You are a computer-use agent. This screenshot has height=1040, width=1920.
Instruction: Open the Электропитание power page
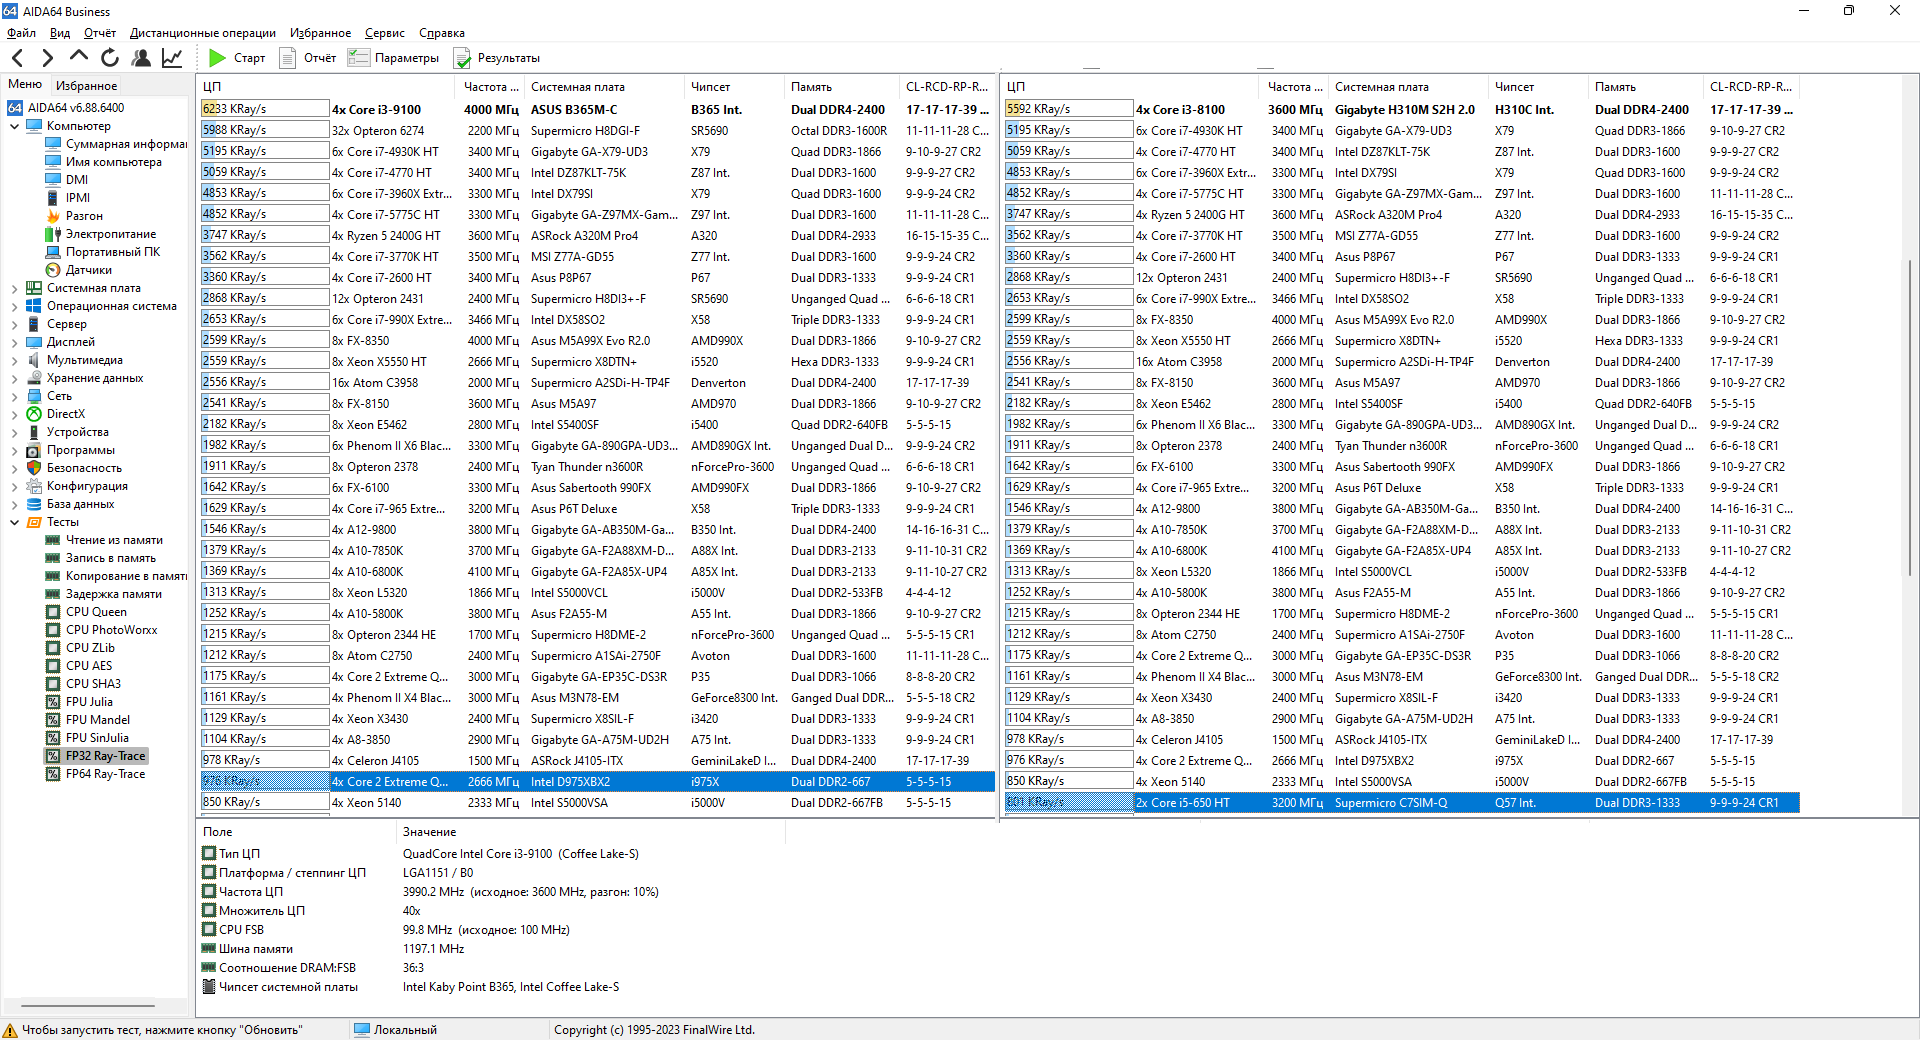(101, 234)
